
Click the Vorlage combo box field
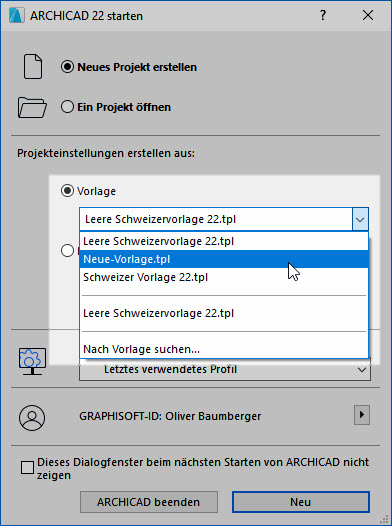[x=224, y=219]
